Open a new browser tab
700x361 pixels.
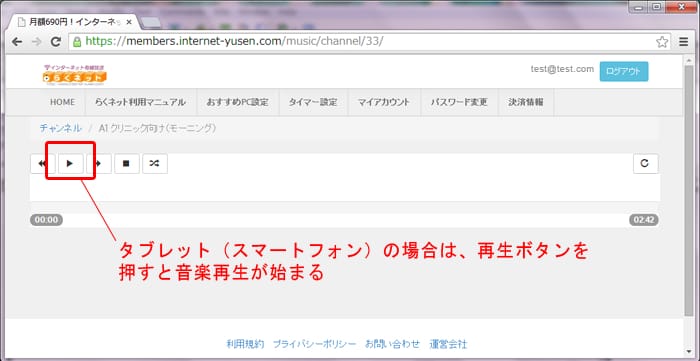pyautogui.click(x=151, y=22)
